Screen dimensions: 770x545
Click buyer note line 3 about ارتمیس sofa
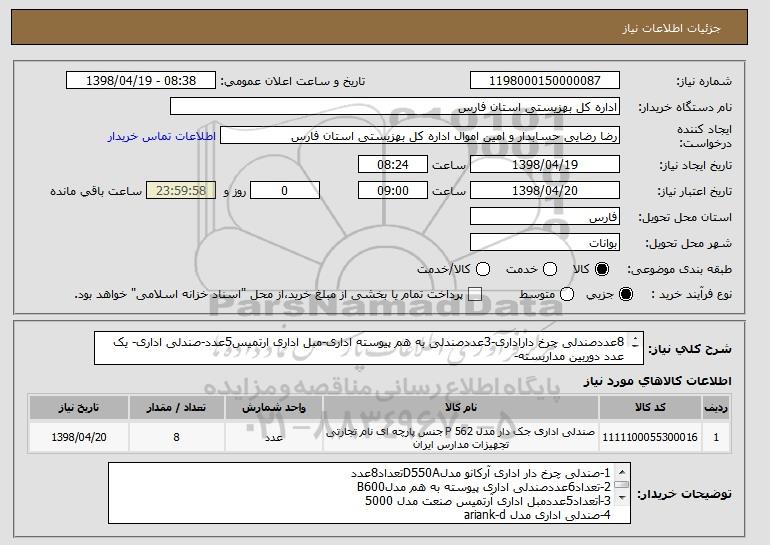click(x=488, y=501)
